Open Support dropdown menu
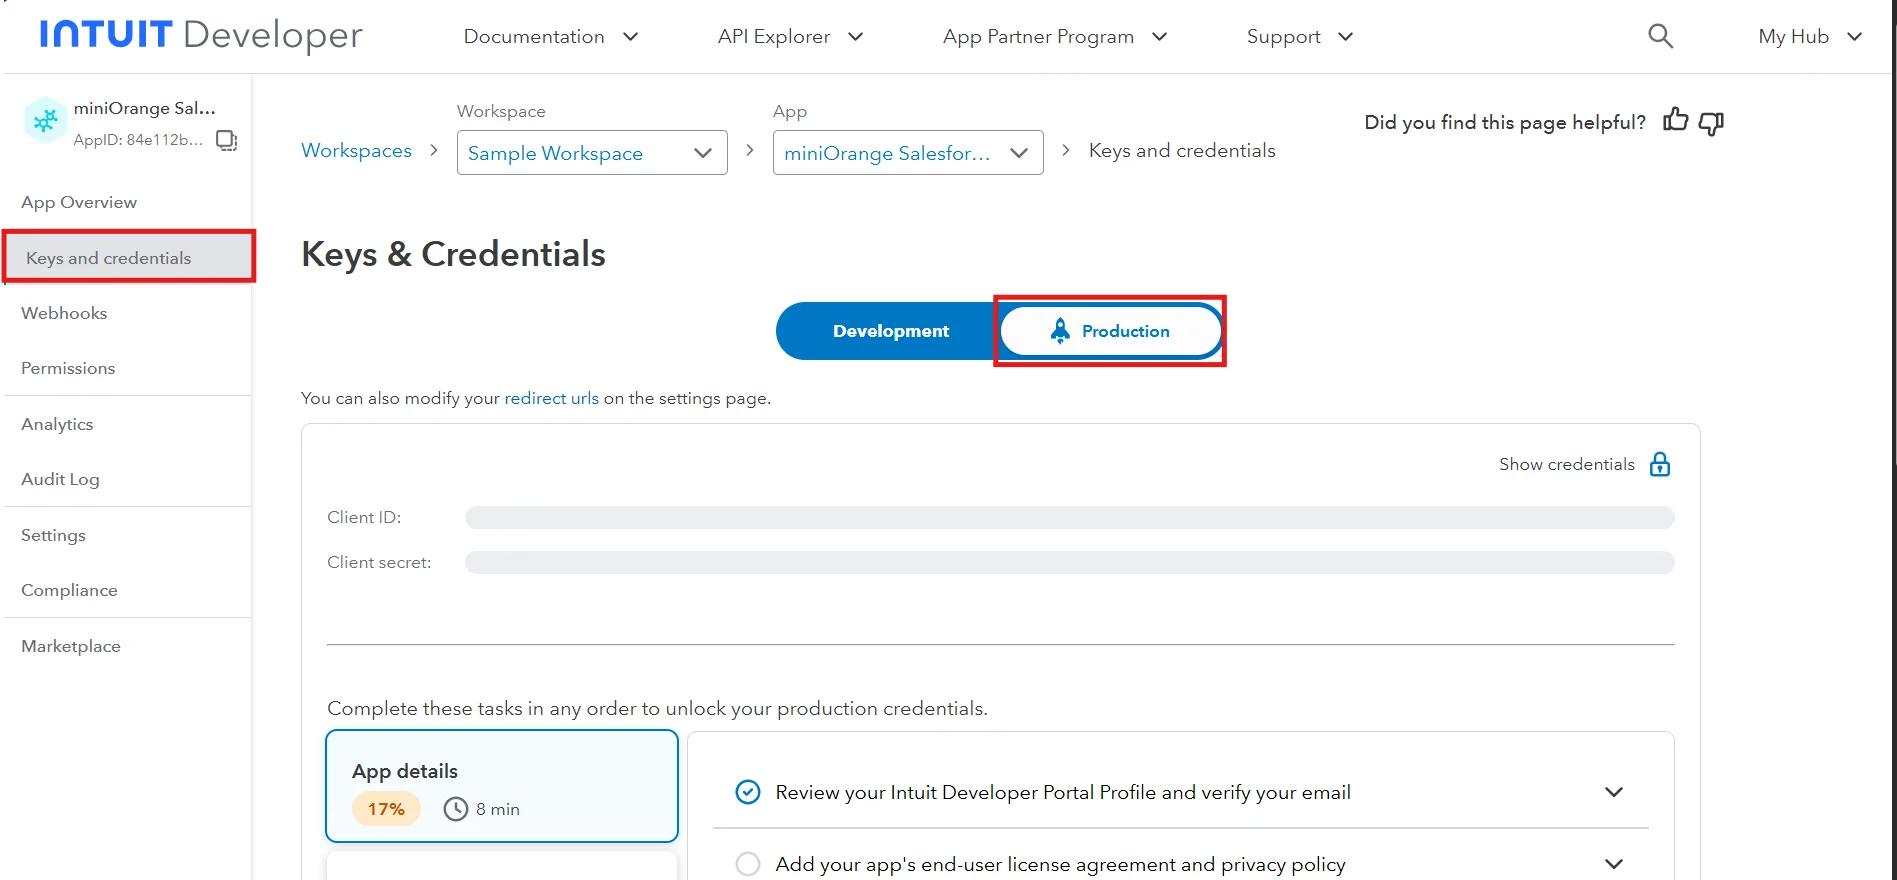Screen dimensions: 1897x880 click(x=1300, y=36)
